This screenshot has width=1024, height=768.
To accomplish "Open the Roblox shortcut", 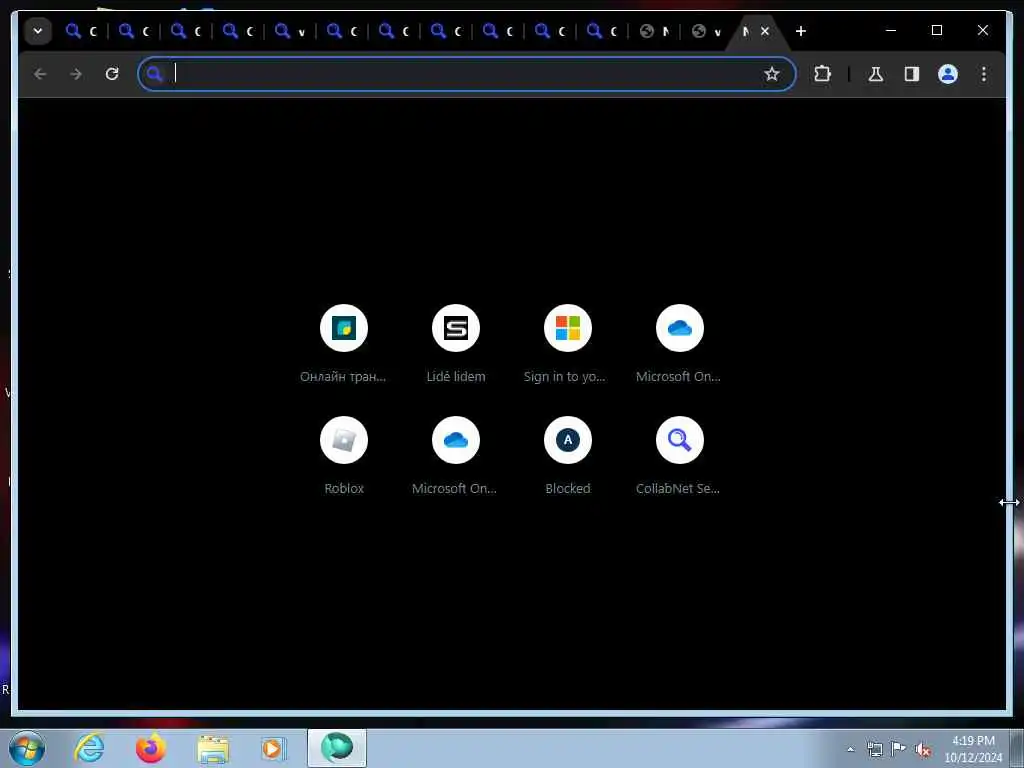I will pos(344,456).
